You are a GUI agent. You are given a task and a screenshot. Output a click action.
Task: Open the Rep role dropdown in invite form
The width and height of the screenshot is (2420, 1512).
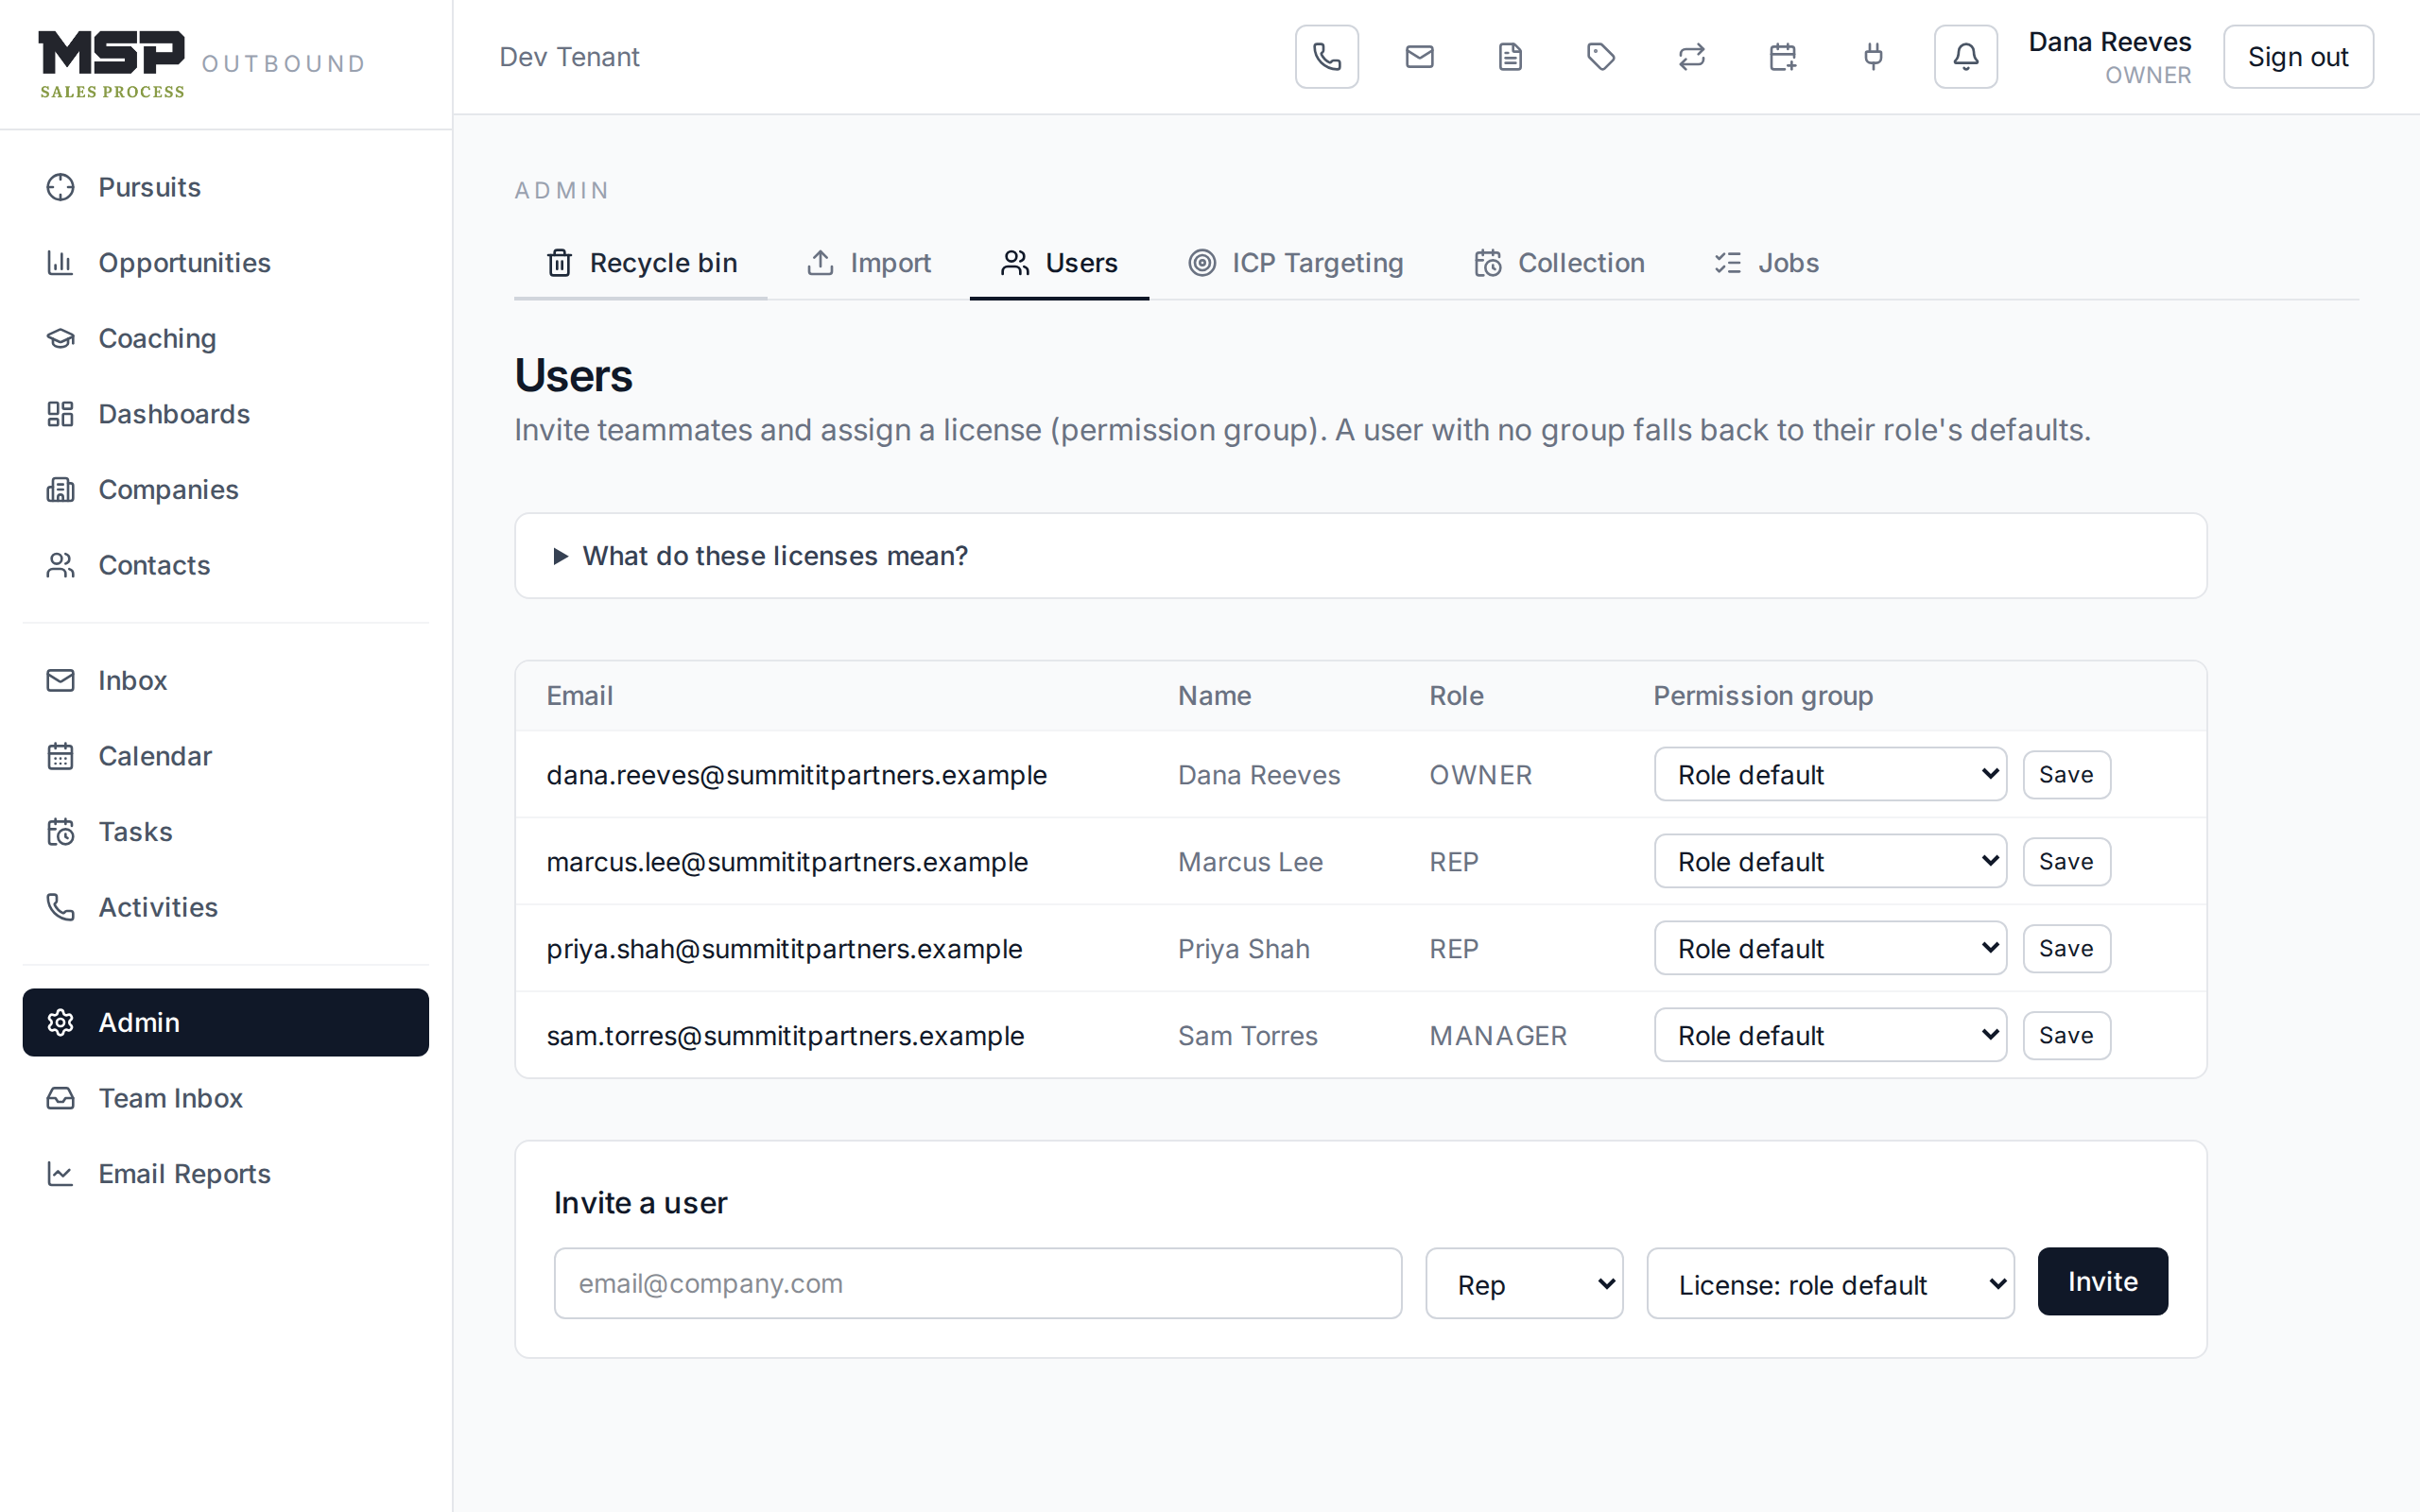(1524, 1283)
